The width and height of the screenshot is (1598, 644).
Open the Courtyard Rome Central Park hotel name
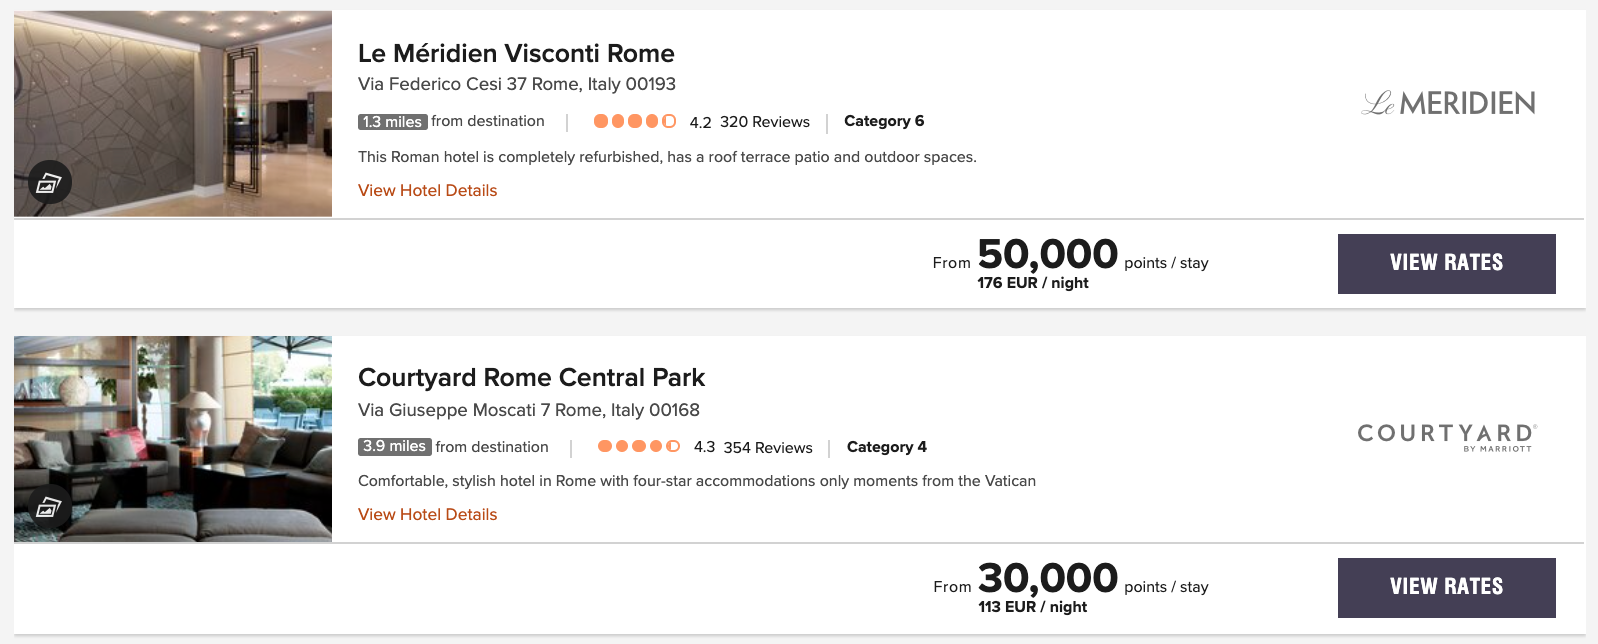[x=532, y=378]
